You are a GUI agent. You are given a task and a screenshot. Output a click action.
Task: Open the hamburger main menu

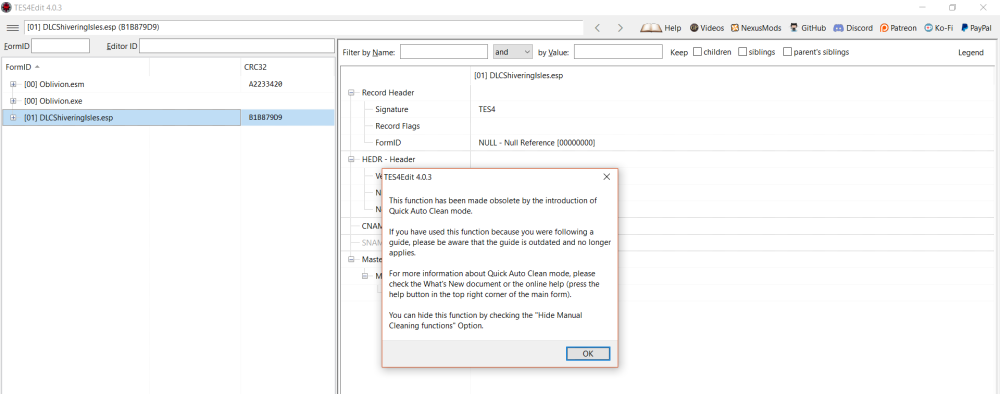(12, 28)
